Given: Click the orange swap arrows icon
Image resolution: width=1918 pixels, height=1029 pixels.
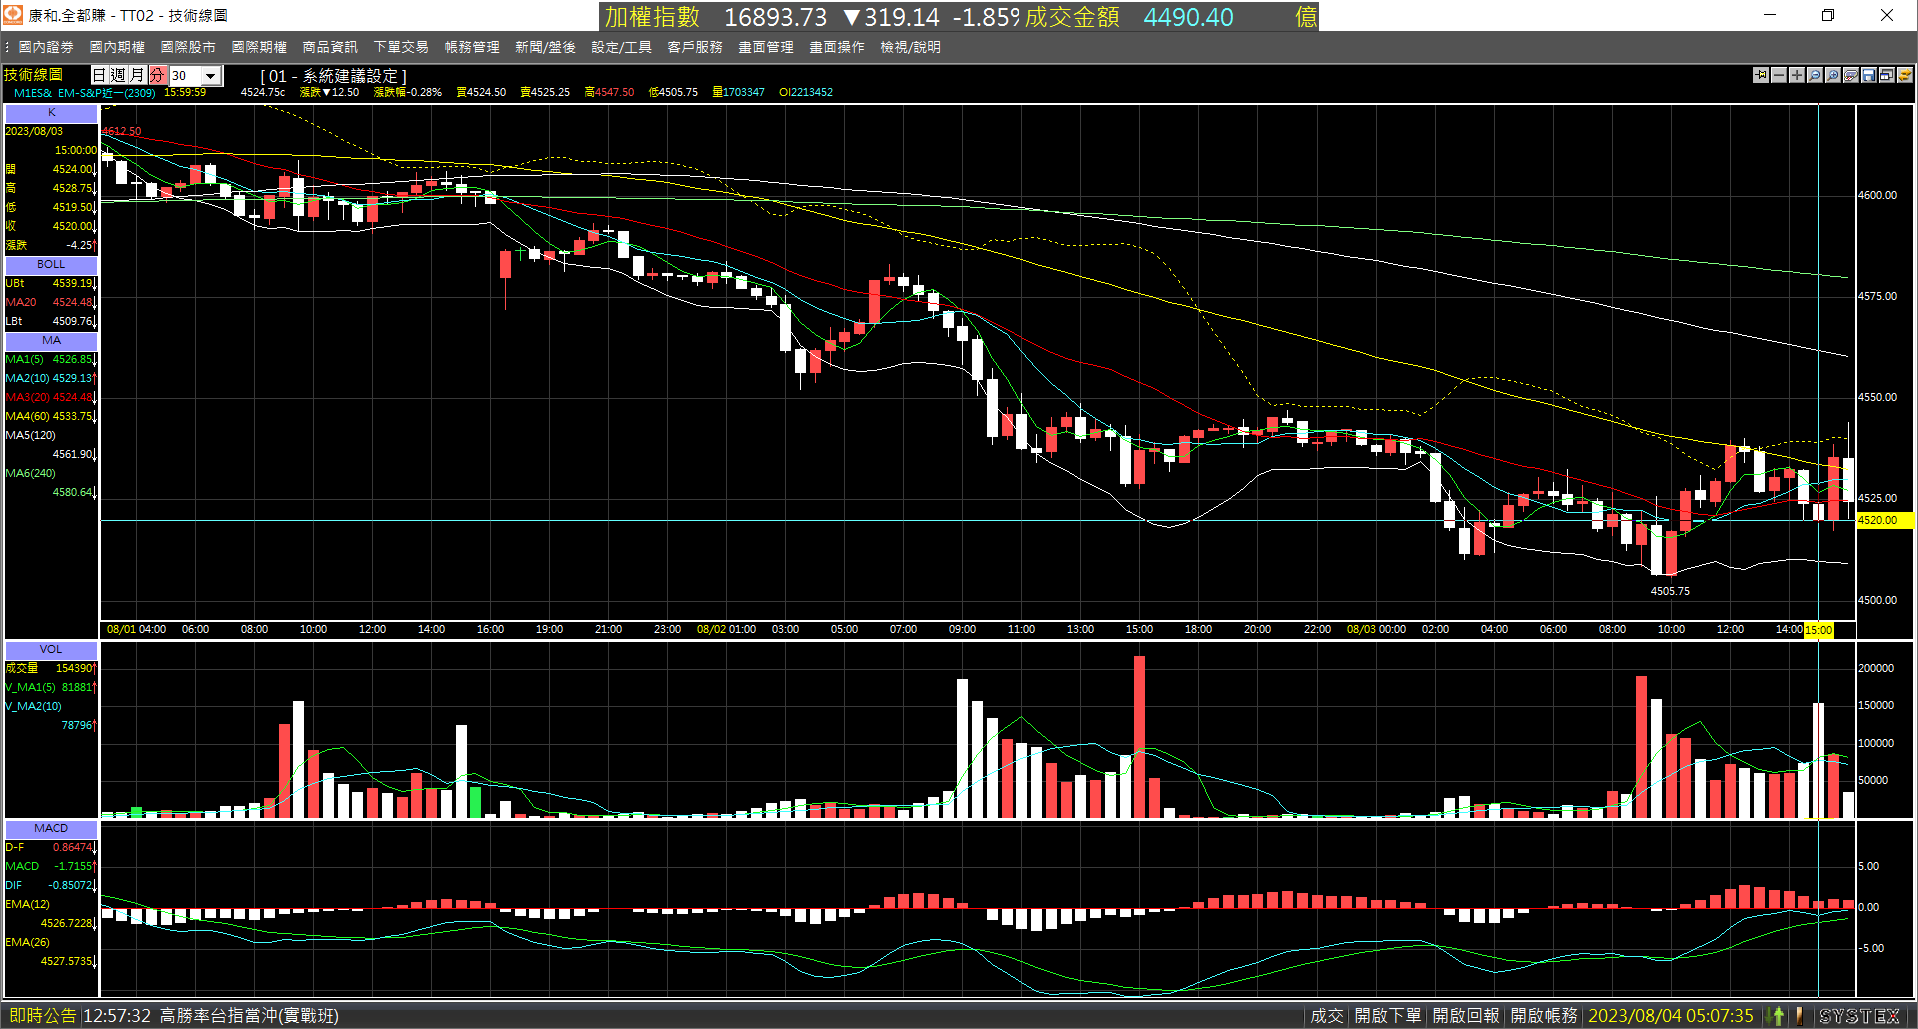Looking at the screenshot, I should [x=1905, y=75].
